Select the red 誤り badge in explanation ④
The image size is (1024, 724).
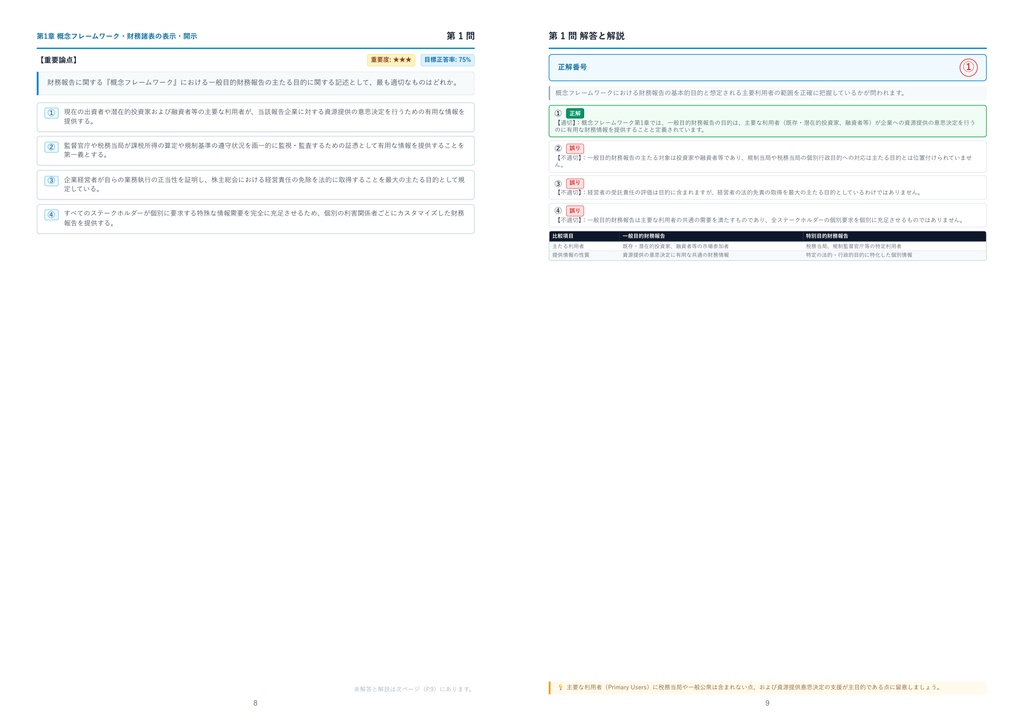point(575,211)
